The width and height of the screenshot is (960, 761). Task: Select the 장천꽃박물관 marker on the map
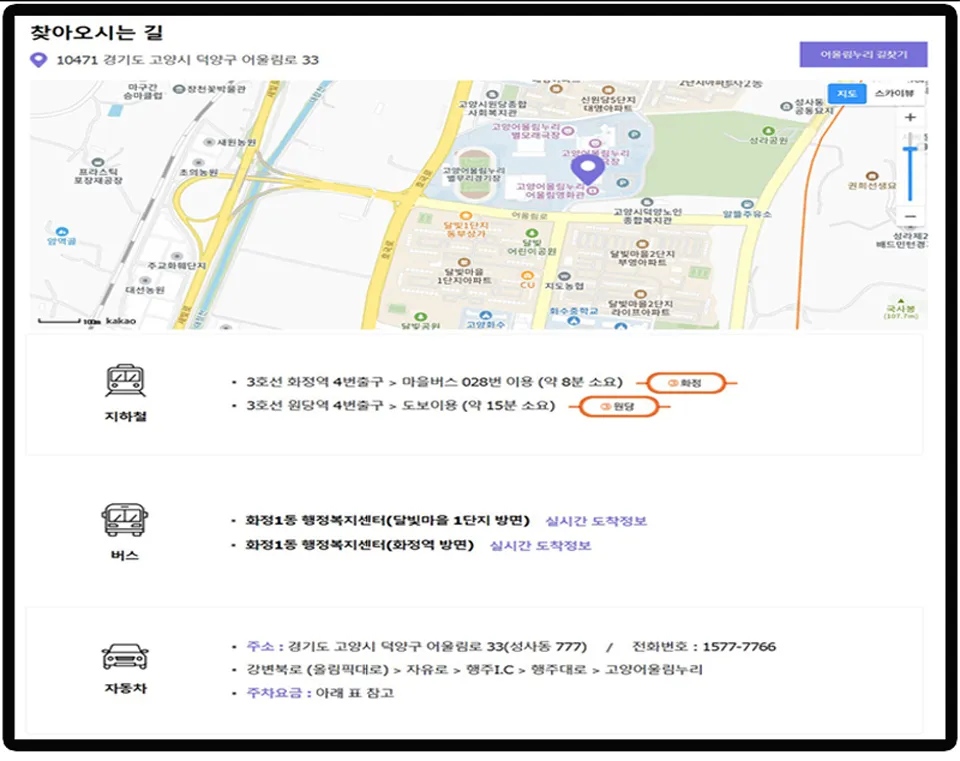pyautogui.click(x=179, y=89)
